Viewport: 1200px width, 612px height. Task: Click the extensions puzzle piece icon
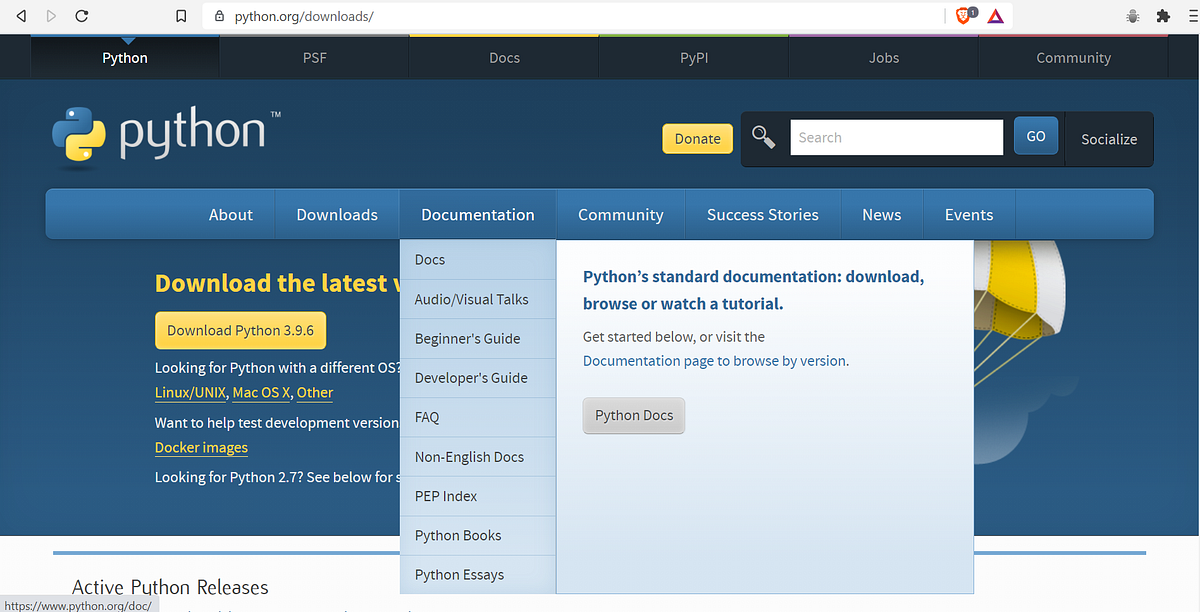click(1162, 16)
